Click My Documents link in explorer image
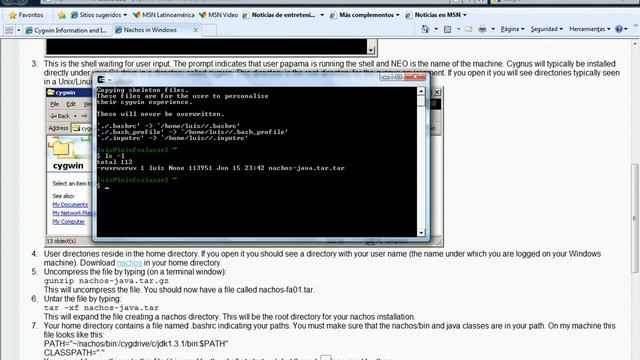Image resolution: width=640 pixels, height=360 pixels. [x=70, y=204]
